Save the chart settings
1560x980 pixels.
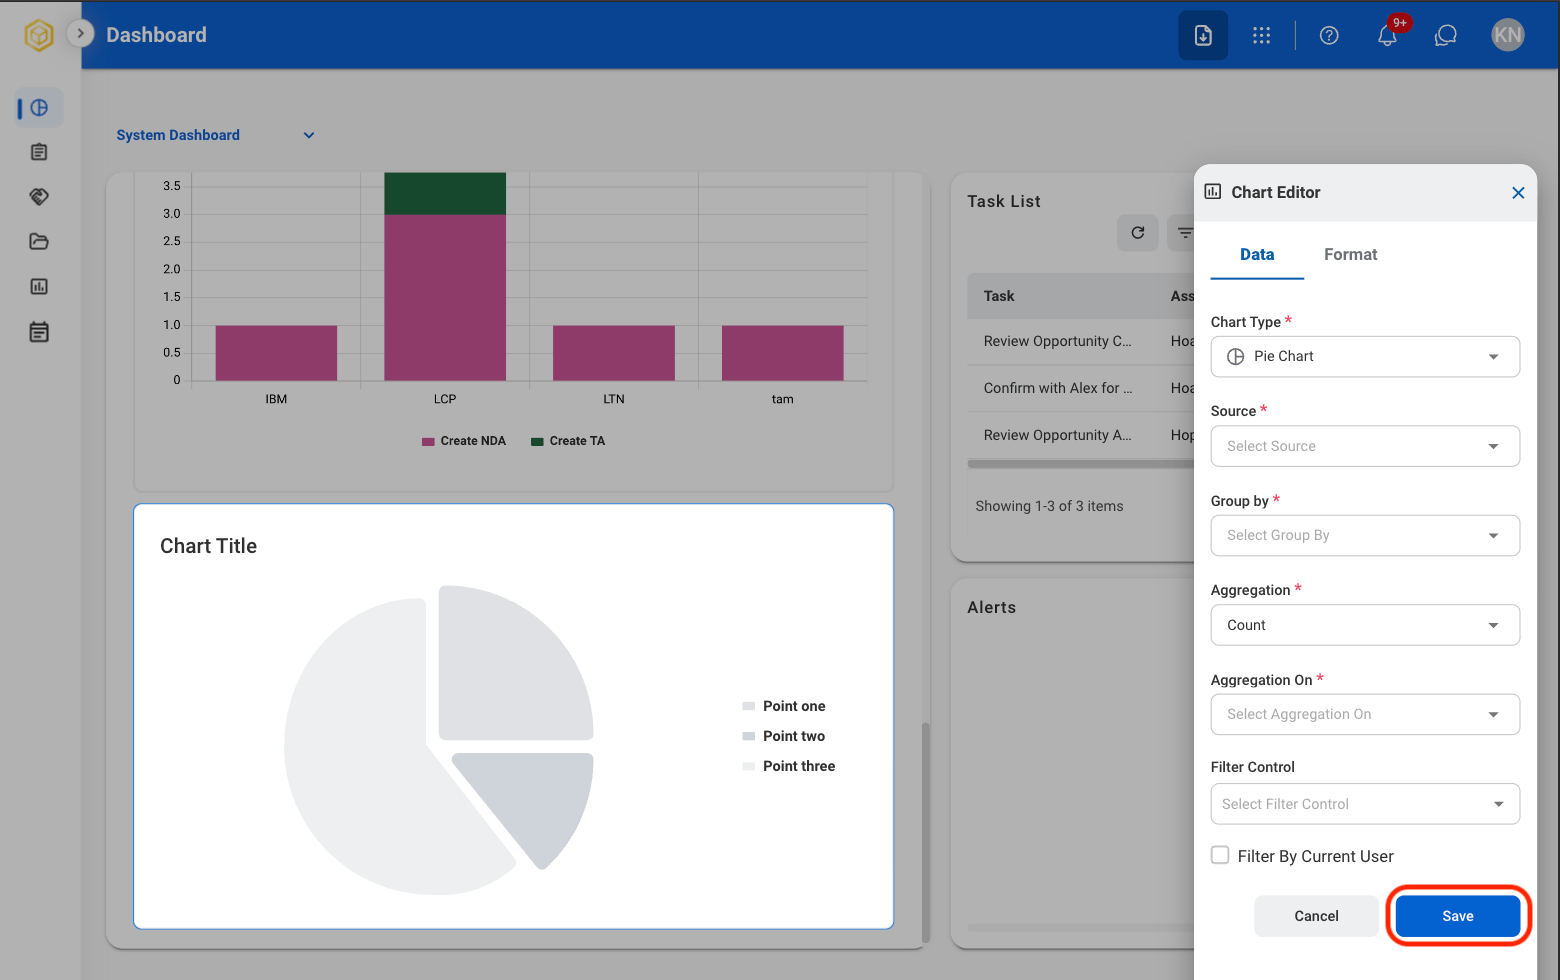point(1458,916)
